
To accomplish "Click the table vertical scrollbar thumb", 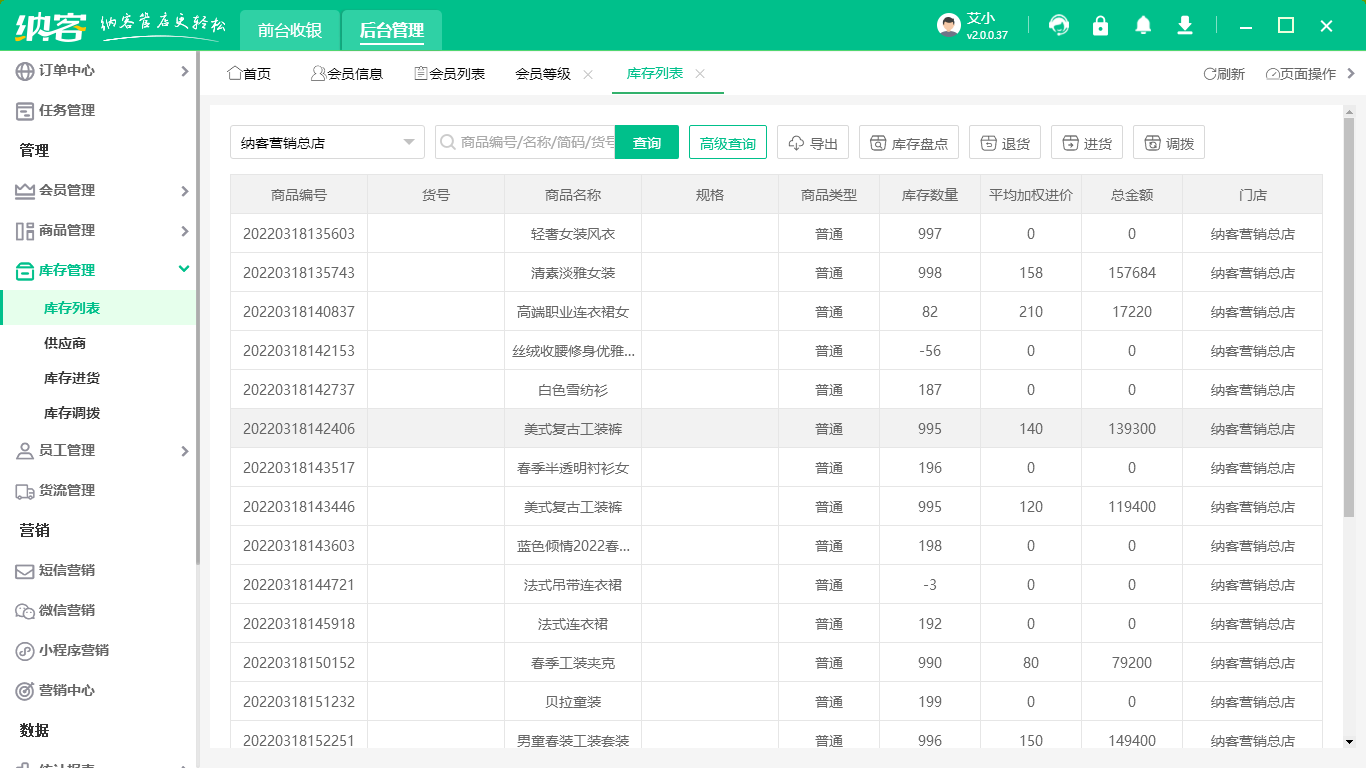I will (x=1349, y=318).
